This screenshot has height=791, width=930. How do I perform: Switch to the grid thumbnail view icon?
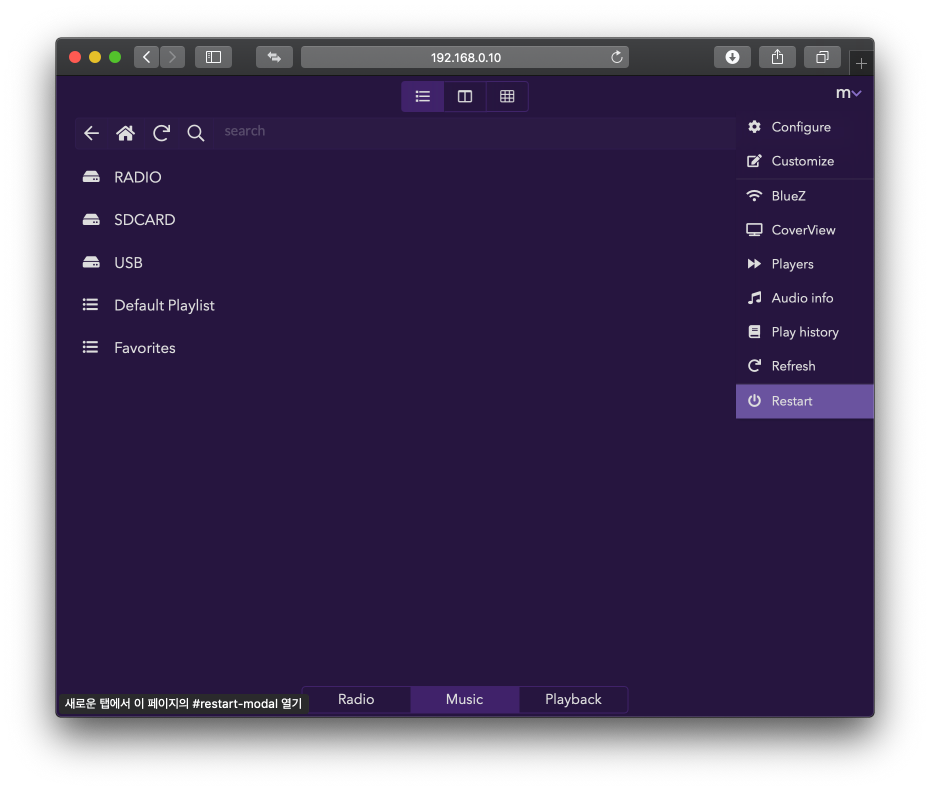[x=507, y=96]
